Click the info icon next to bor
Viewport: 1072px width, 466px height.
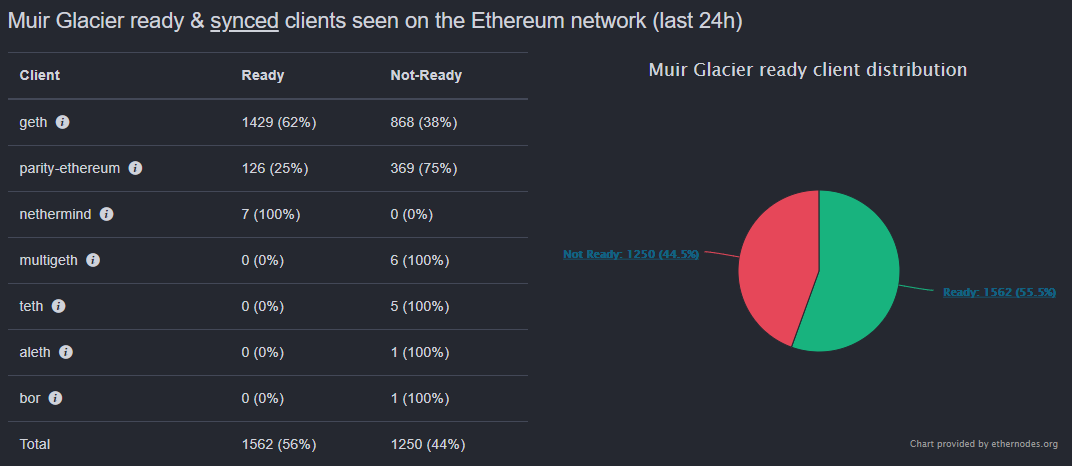tap(55, 398)
